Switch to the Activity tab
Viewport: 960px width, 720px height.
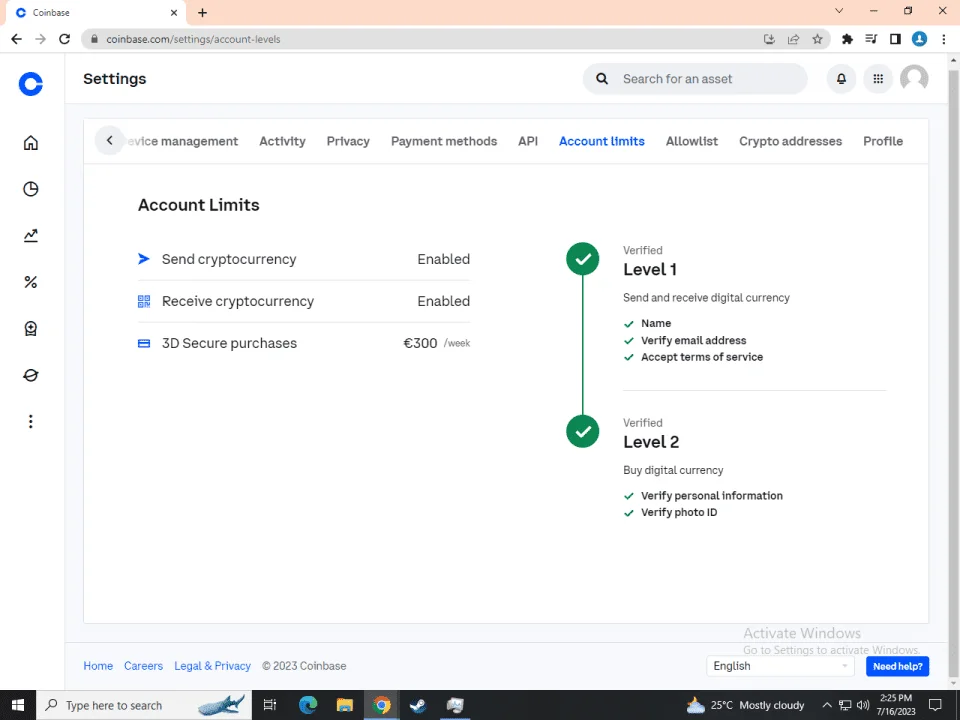[282, 141]
